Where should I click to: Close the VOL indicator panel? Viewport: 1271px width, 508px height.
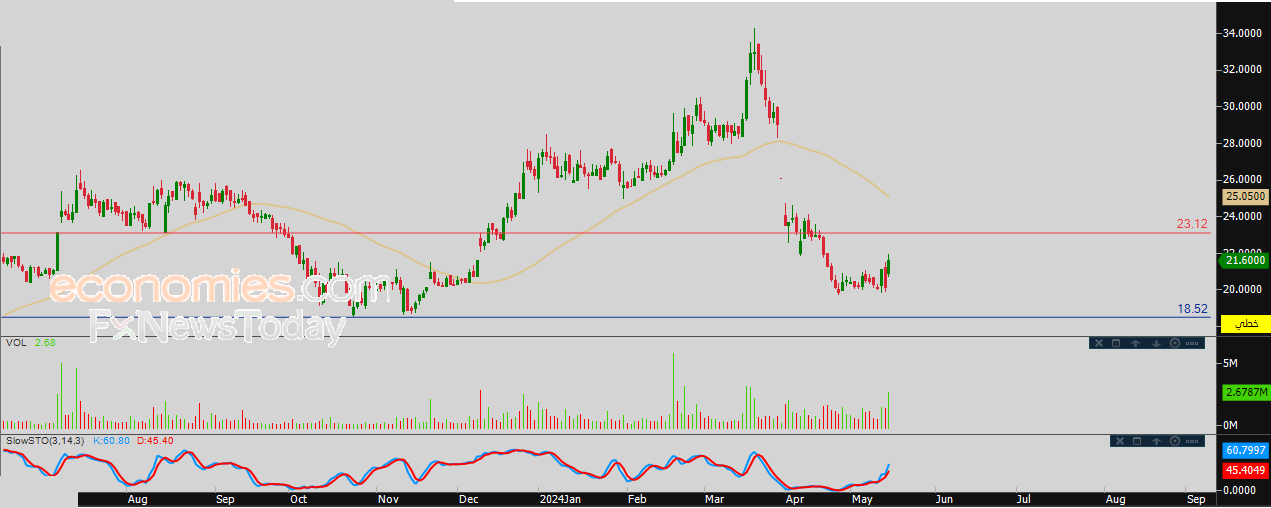tap(1099, 343)
